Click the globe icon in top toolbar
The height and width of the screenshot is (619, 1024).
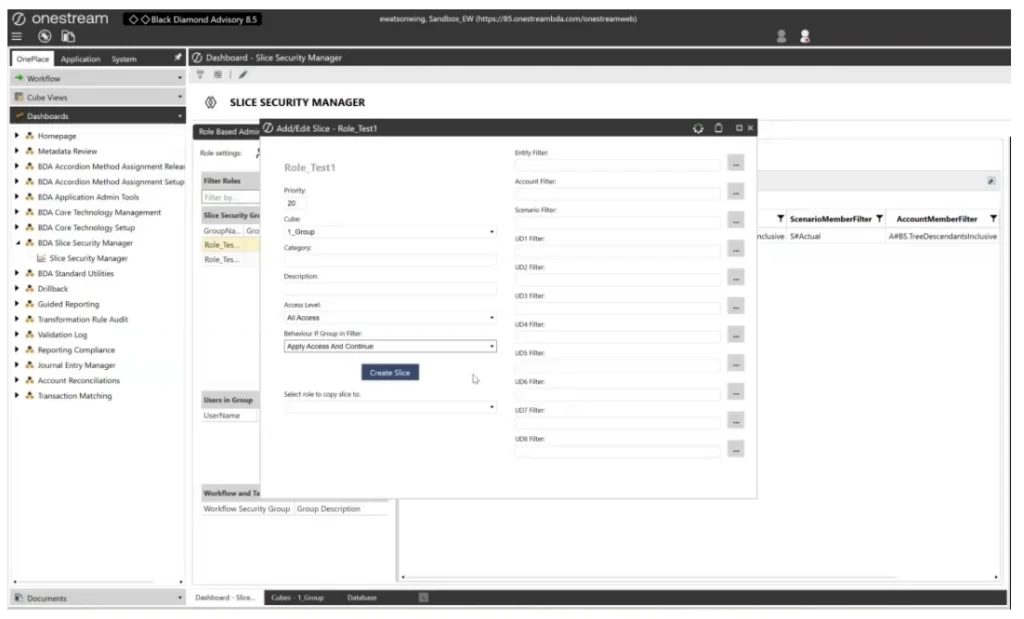pos(44,37)
